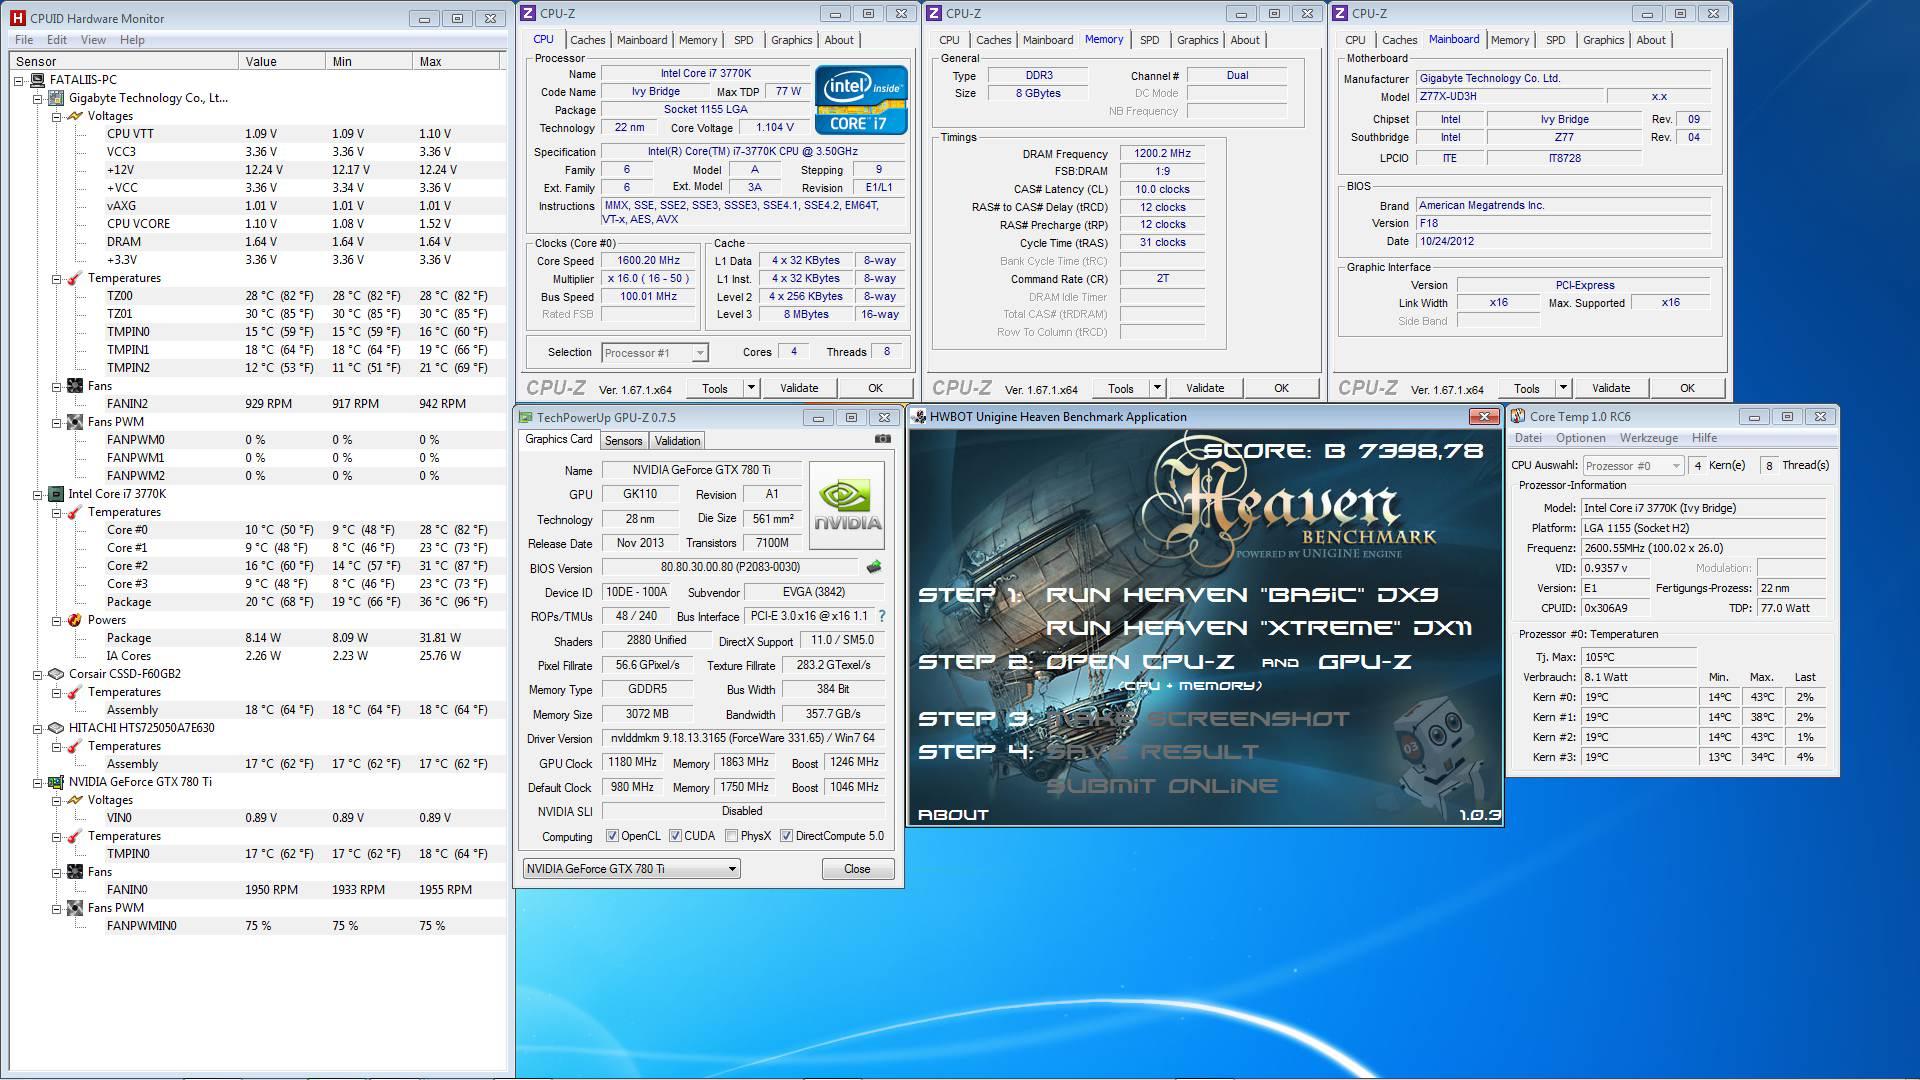Click Validate in CPU-Z Memory window
This screenshot has height=1080, width=1920.
pos(1205,388)
